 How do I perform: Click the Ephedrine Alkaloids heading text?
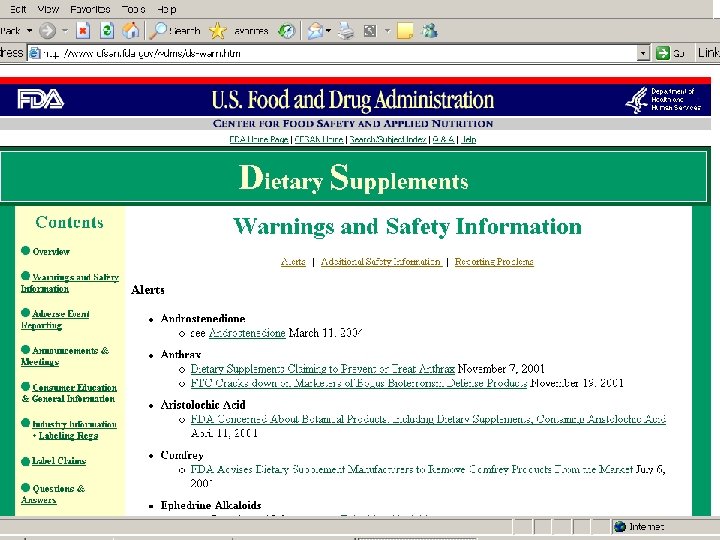(x=211, y=505)
